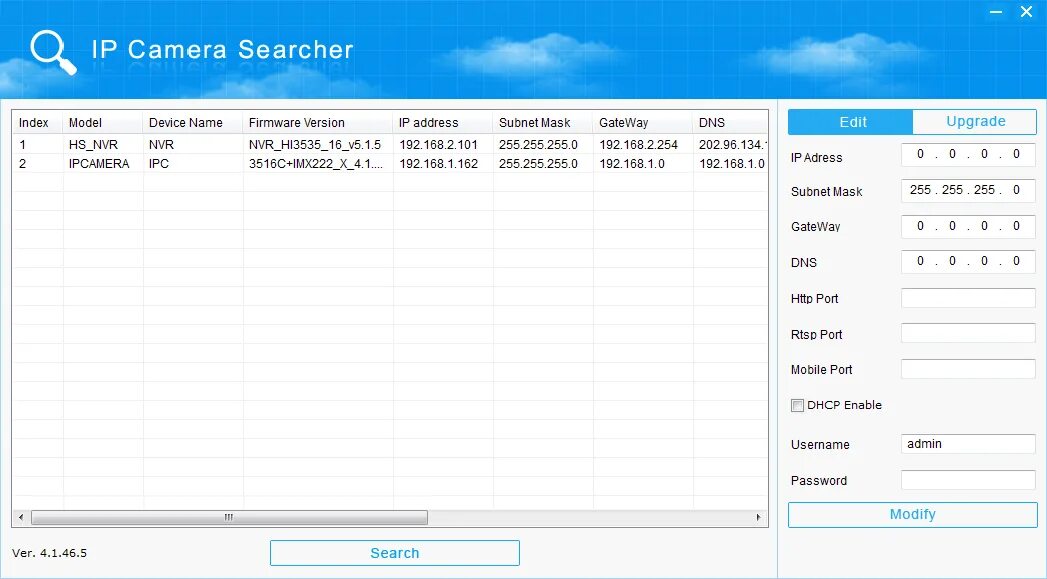The width and height of the screenshot is (1047, 579).
Task: Sort by IP address column header
Action: click(x=443, y=123)
